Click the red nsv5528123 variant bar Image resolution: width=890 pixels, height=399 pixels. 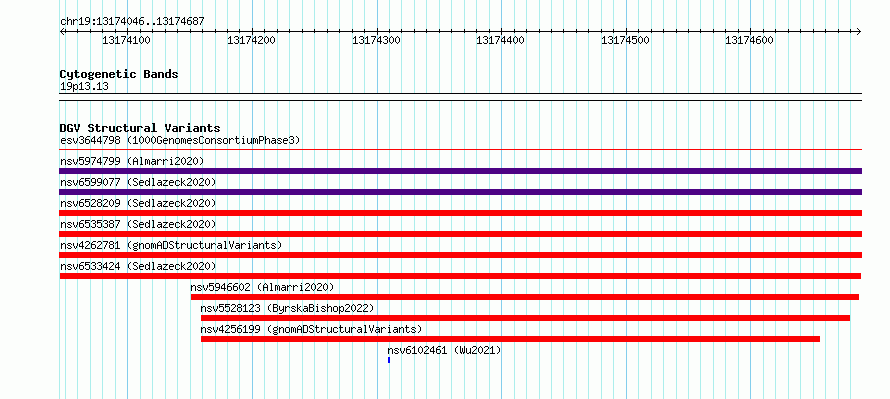526,318
